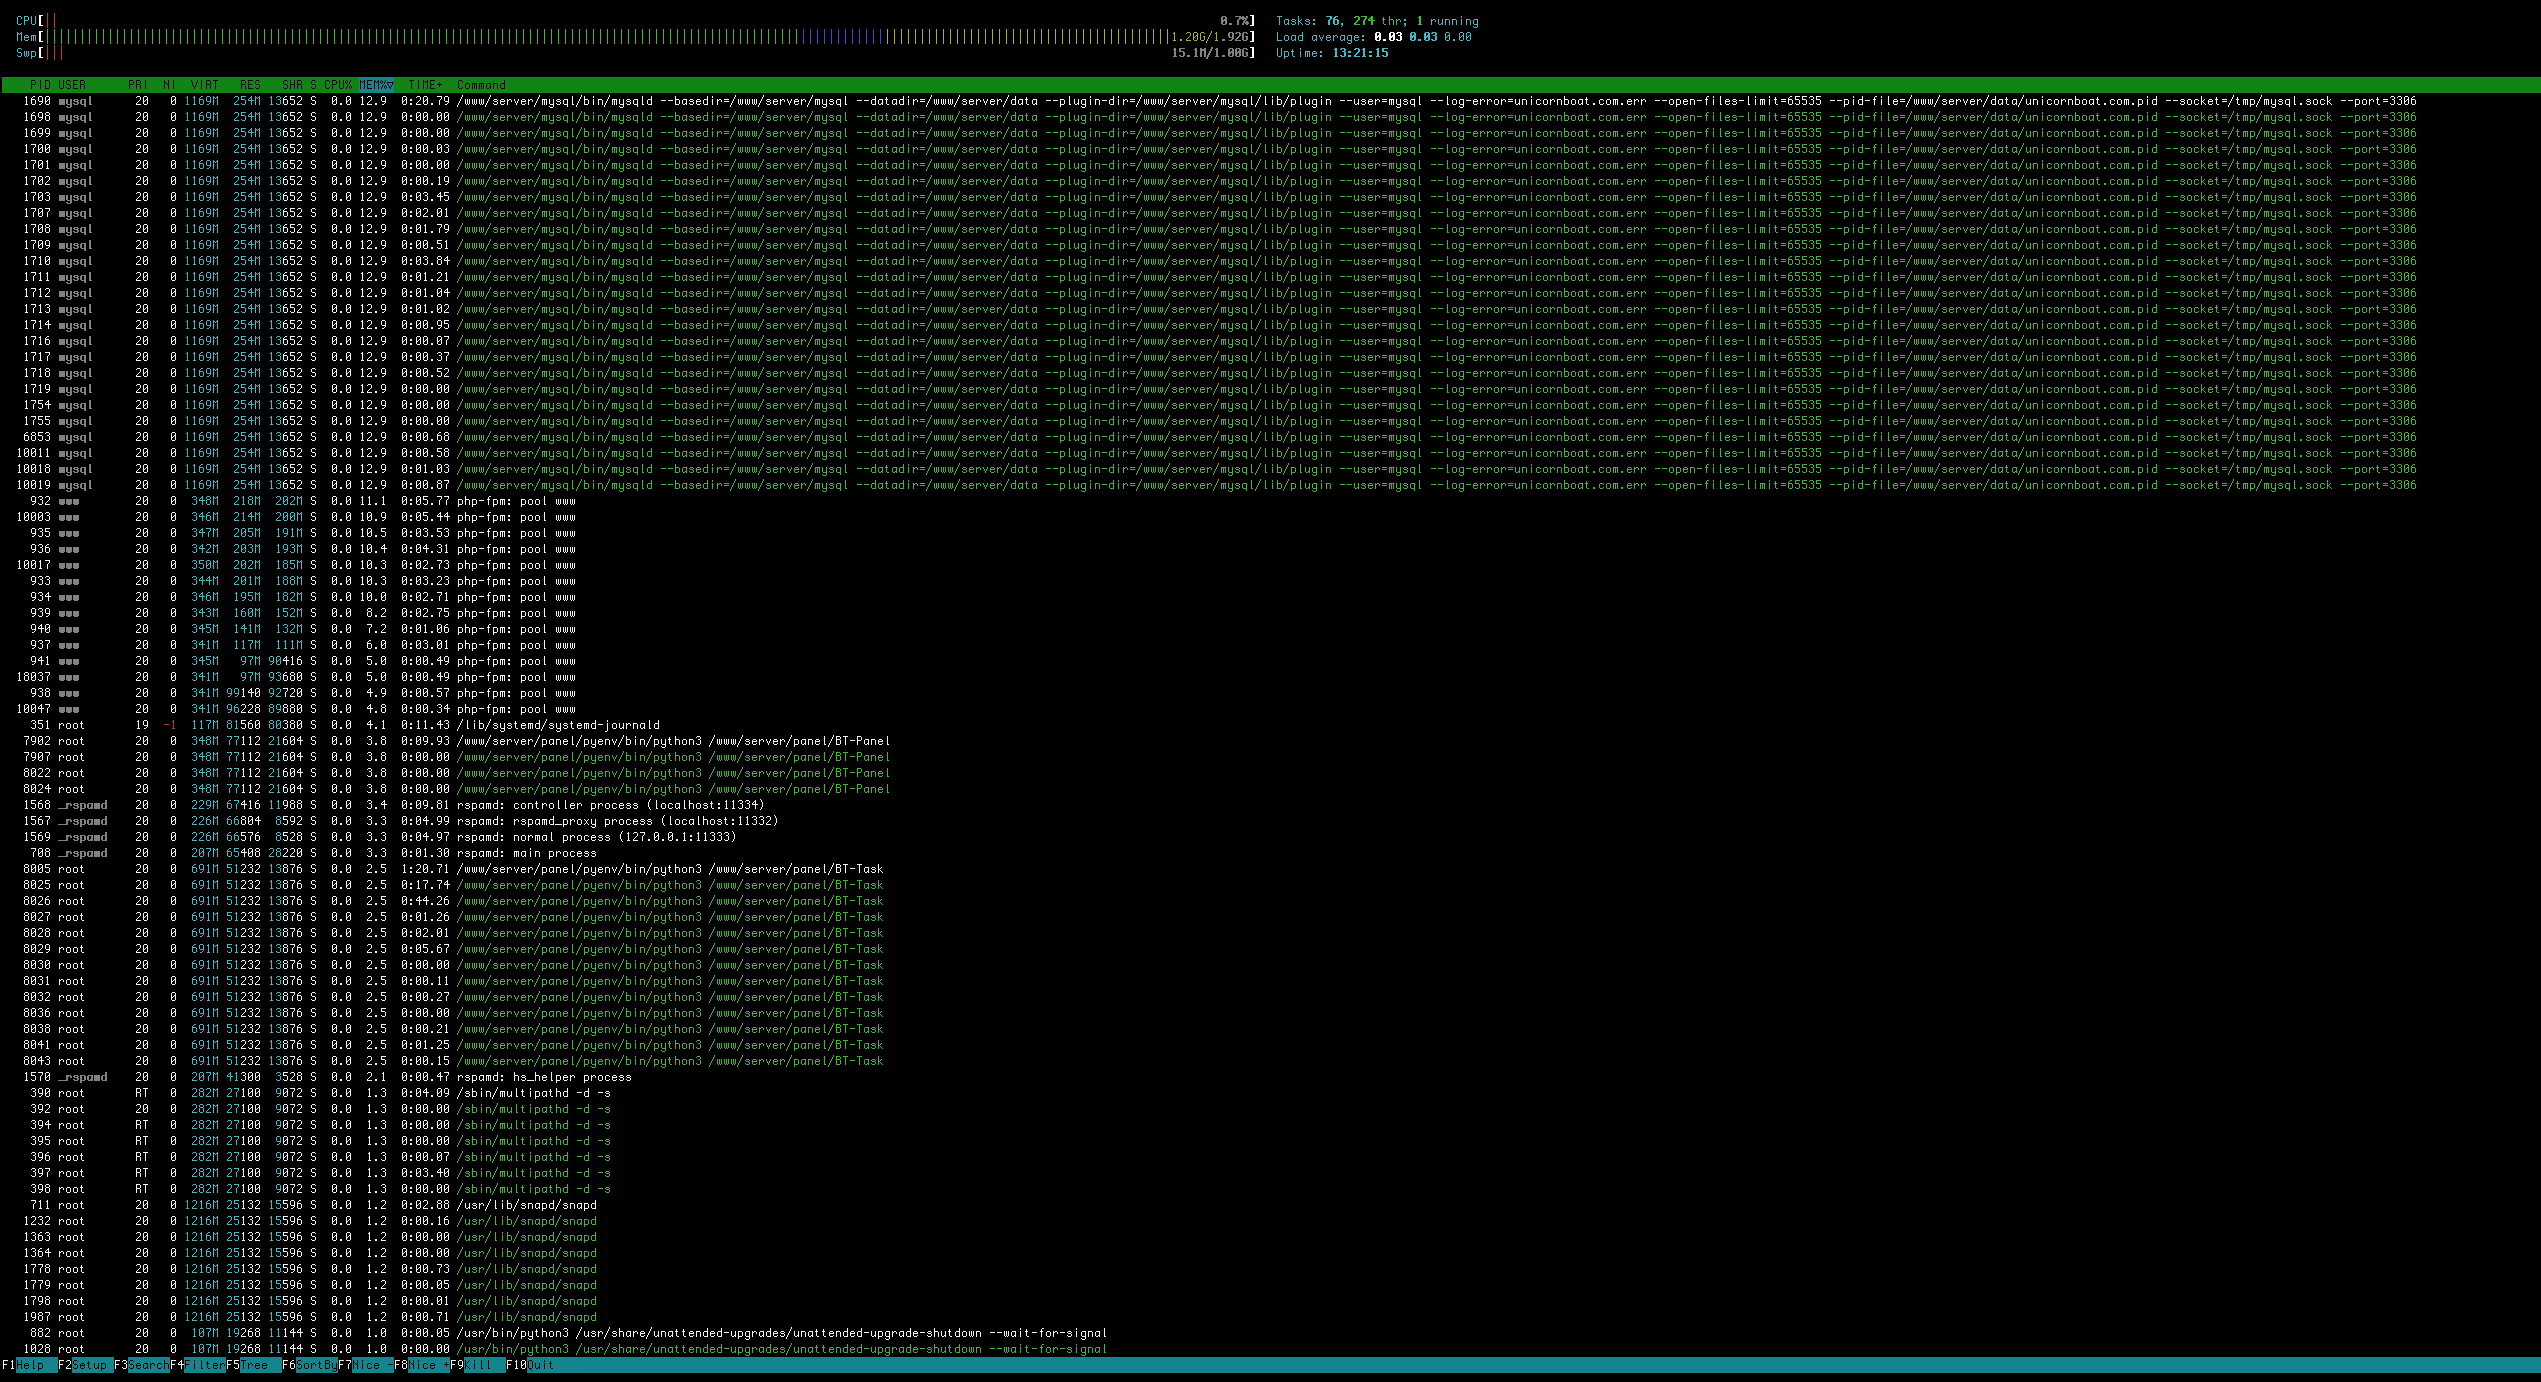
Task: Select BT-Task python3 row PID 8005
Action: coord(1270,869)
